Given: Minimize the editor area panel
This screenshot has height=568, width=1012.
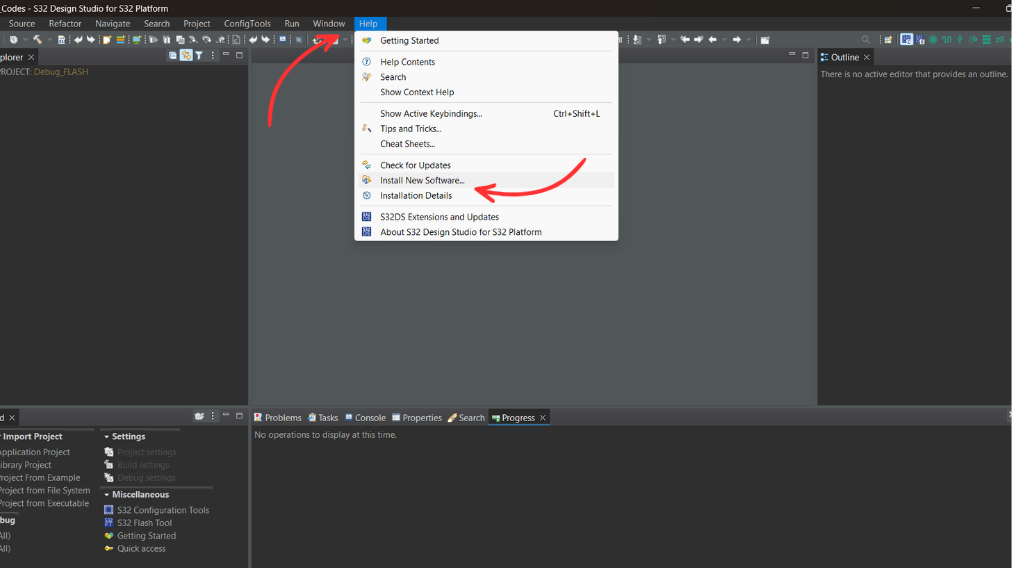Looking at the screenshot, I should [x=792, y=55].
